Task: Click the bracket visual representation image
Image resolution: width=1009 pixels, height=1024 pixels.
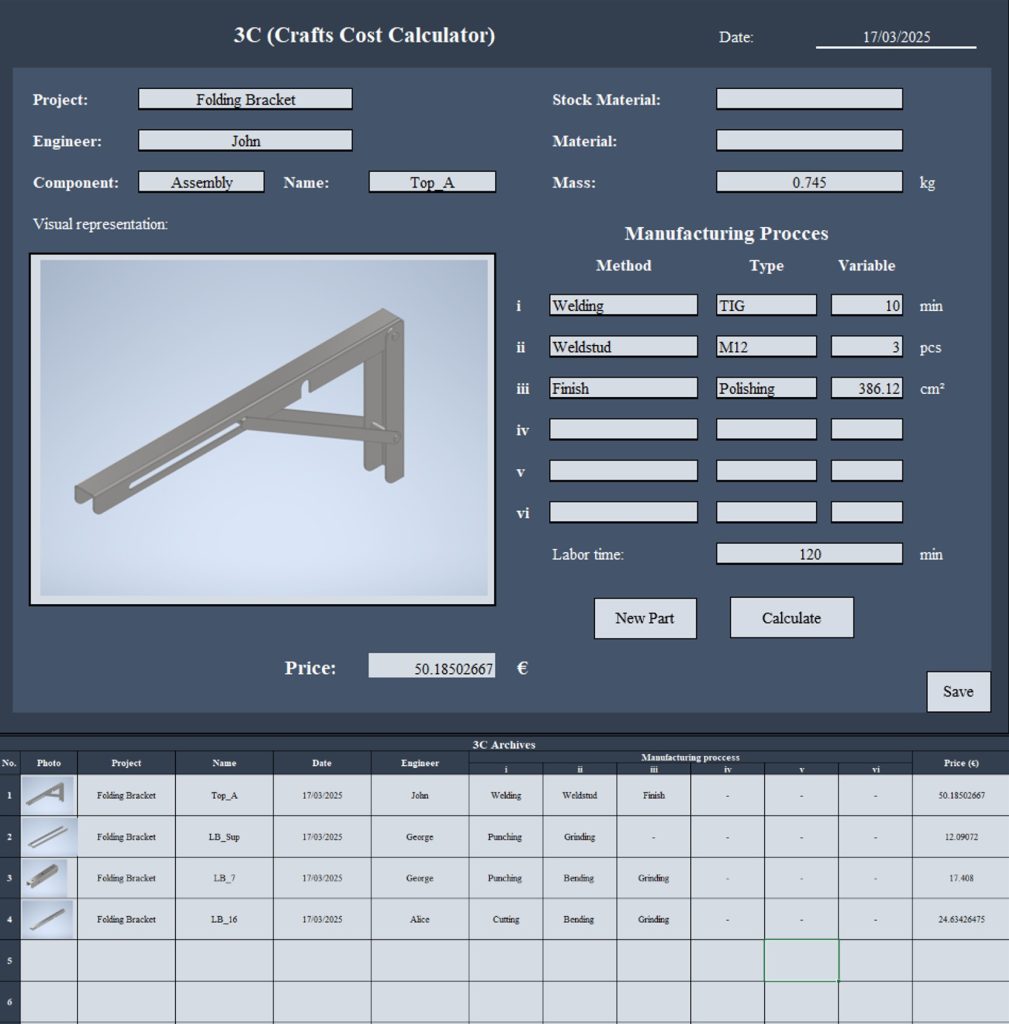Action: (x=263, y=429)
